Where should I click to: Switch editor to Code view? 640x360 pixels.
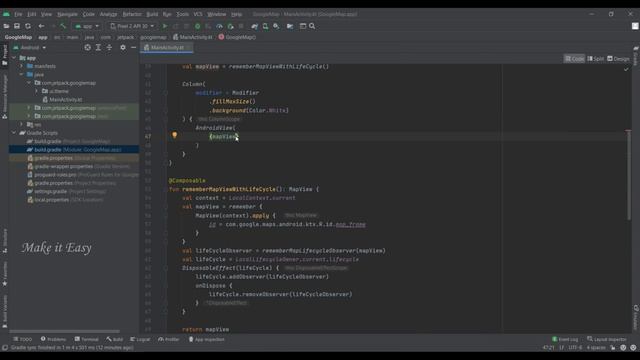[574, 59]
